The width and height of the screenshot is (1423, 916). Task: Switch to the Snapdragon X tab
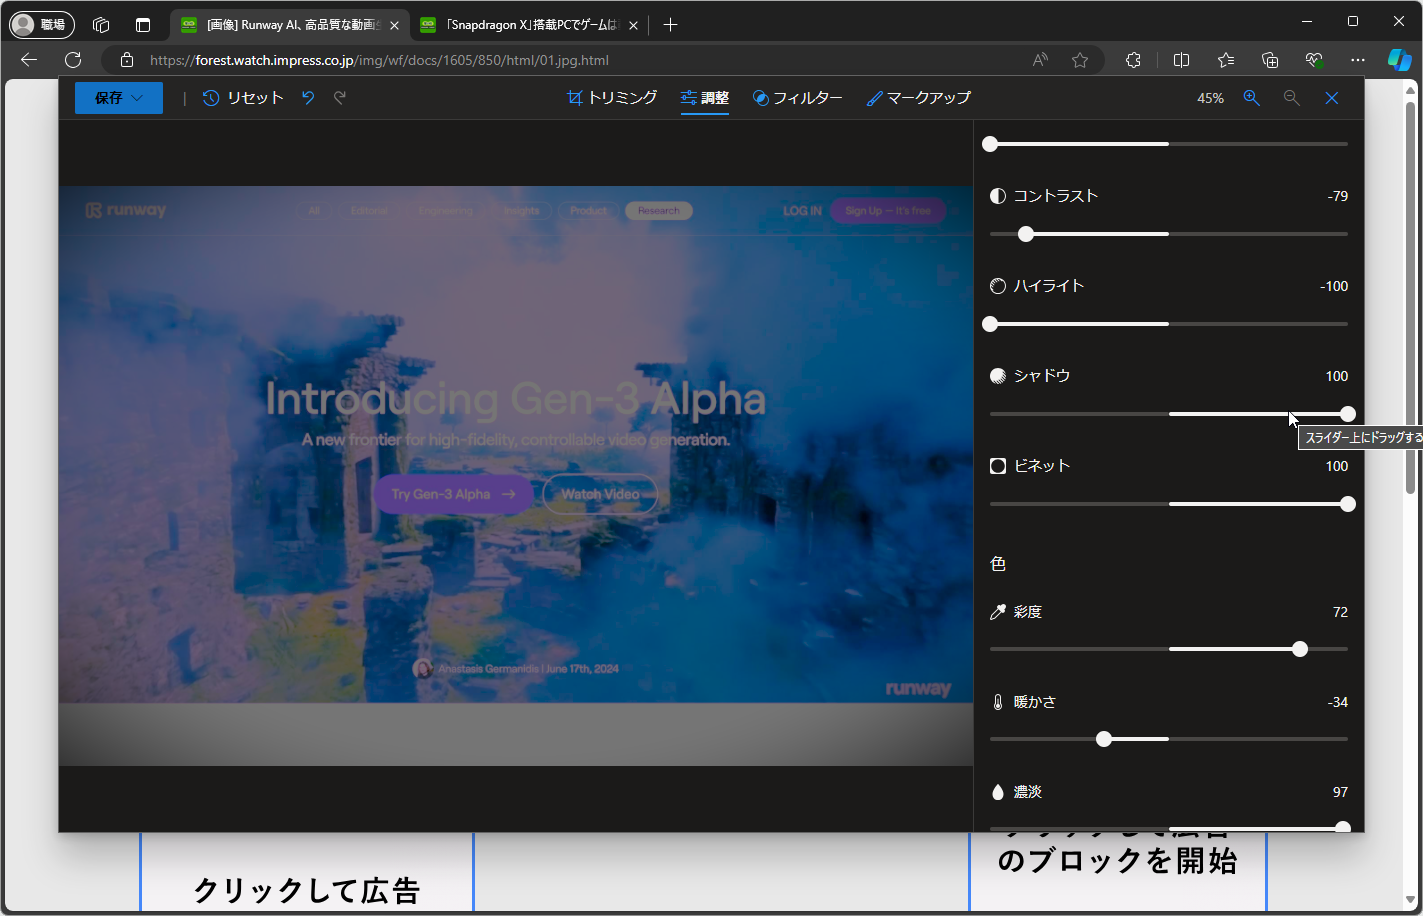529,25
